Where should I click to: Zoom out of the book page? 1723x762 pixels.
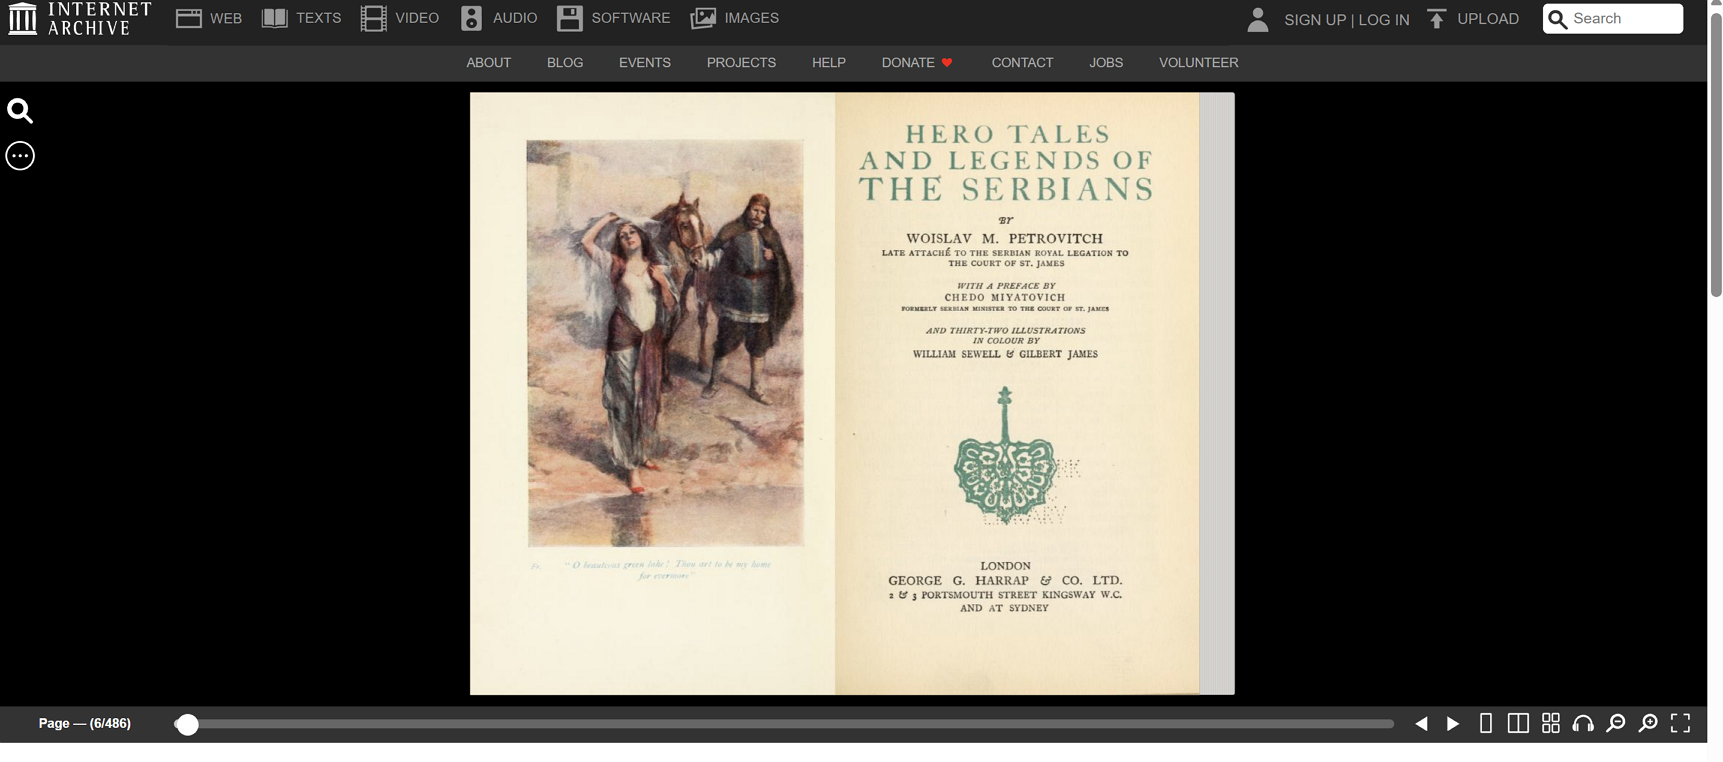pyautogui.click(x=1615, y=723)
